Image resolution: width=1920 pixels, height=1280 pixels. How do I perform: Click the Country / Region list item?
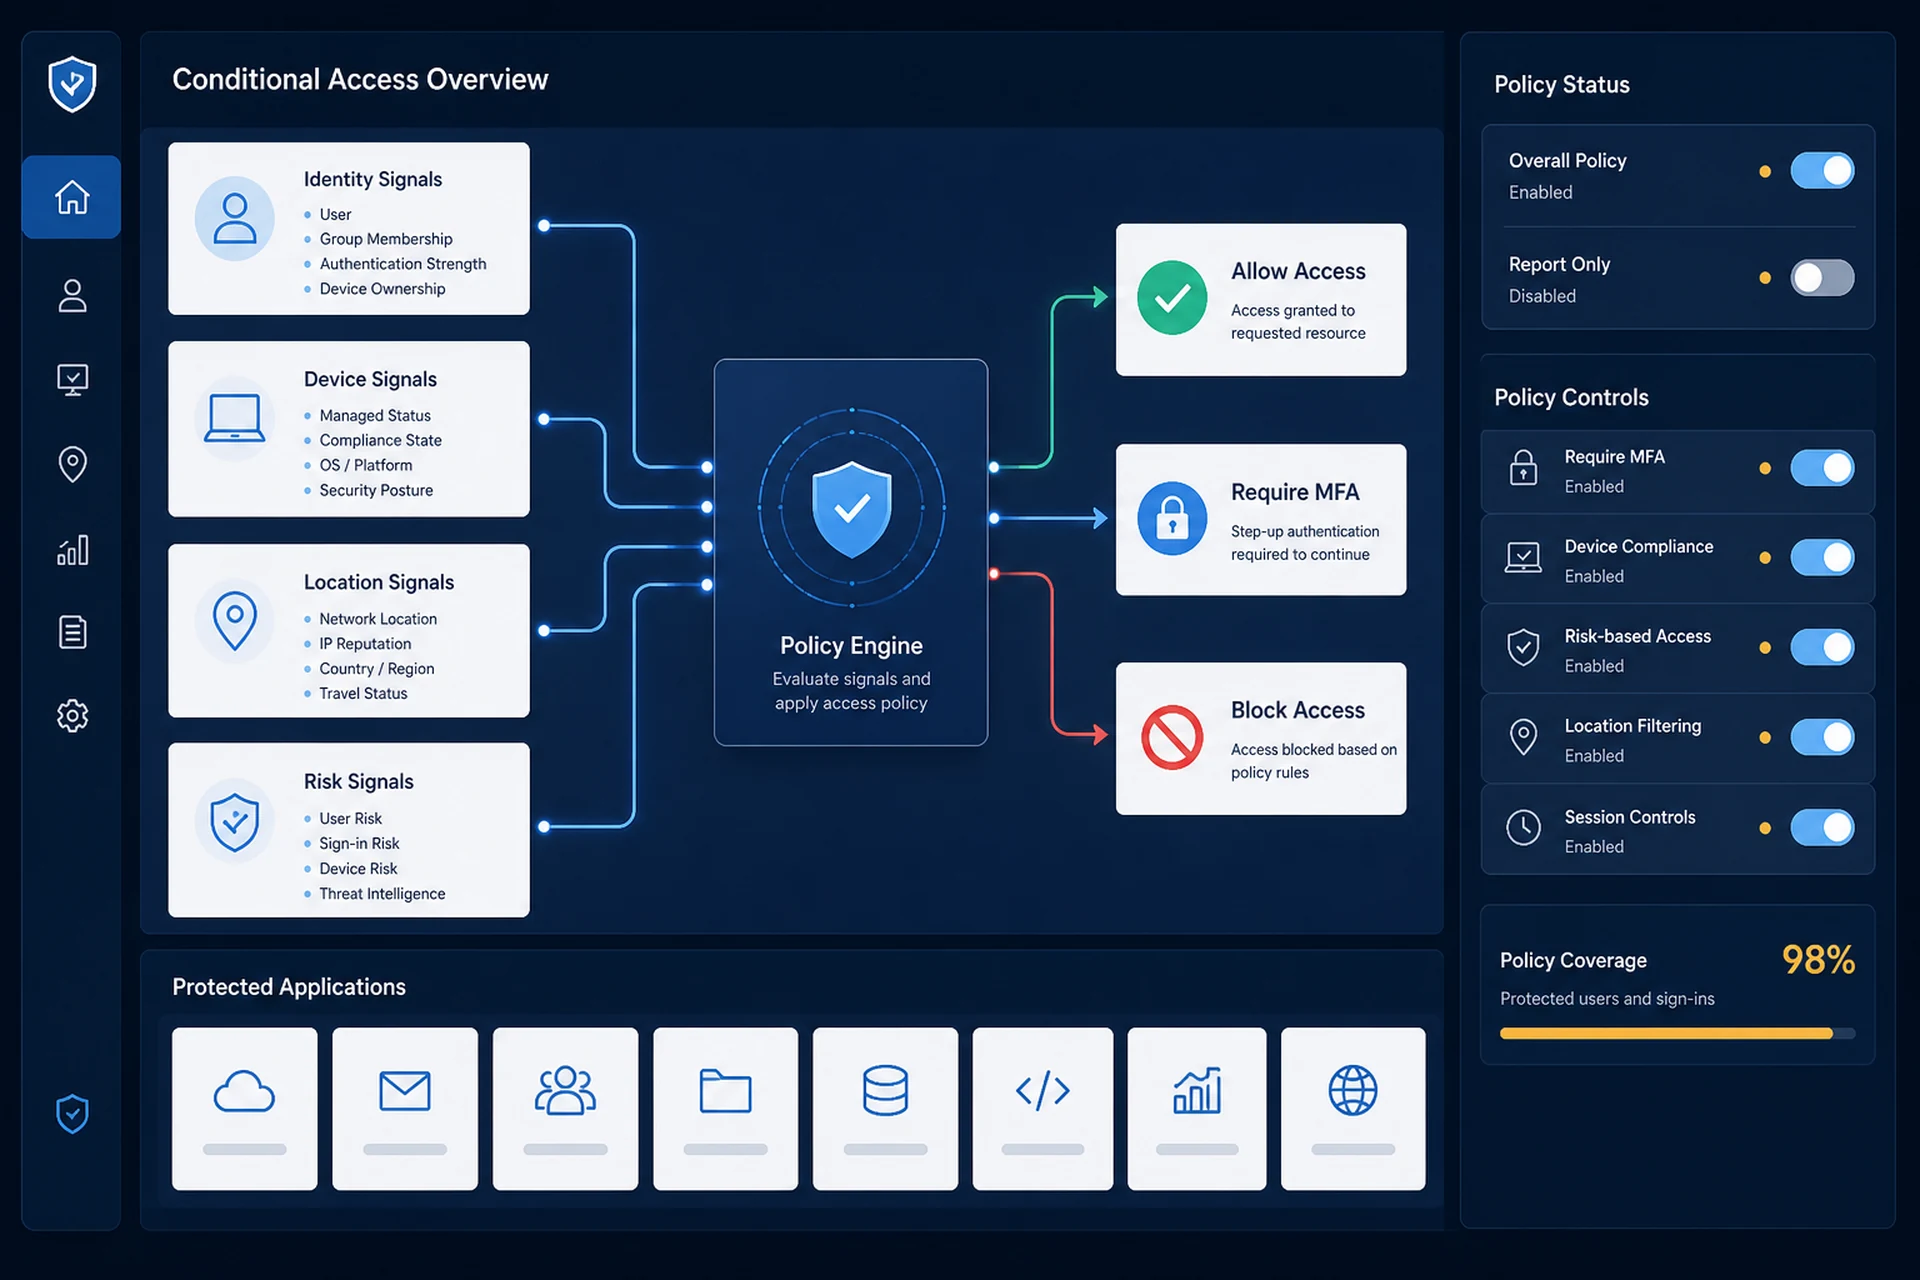(x=377, y=669)
